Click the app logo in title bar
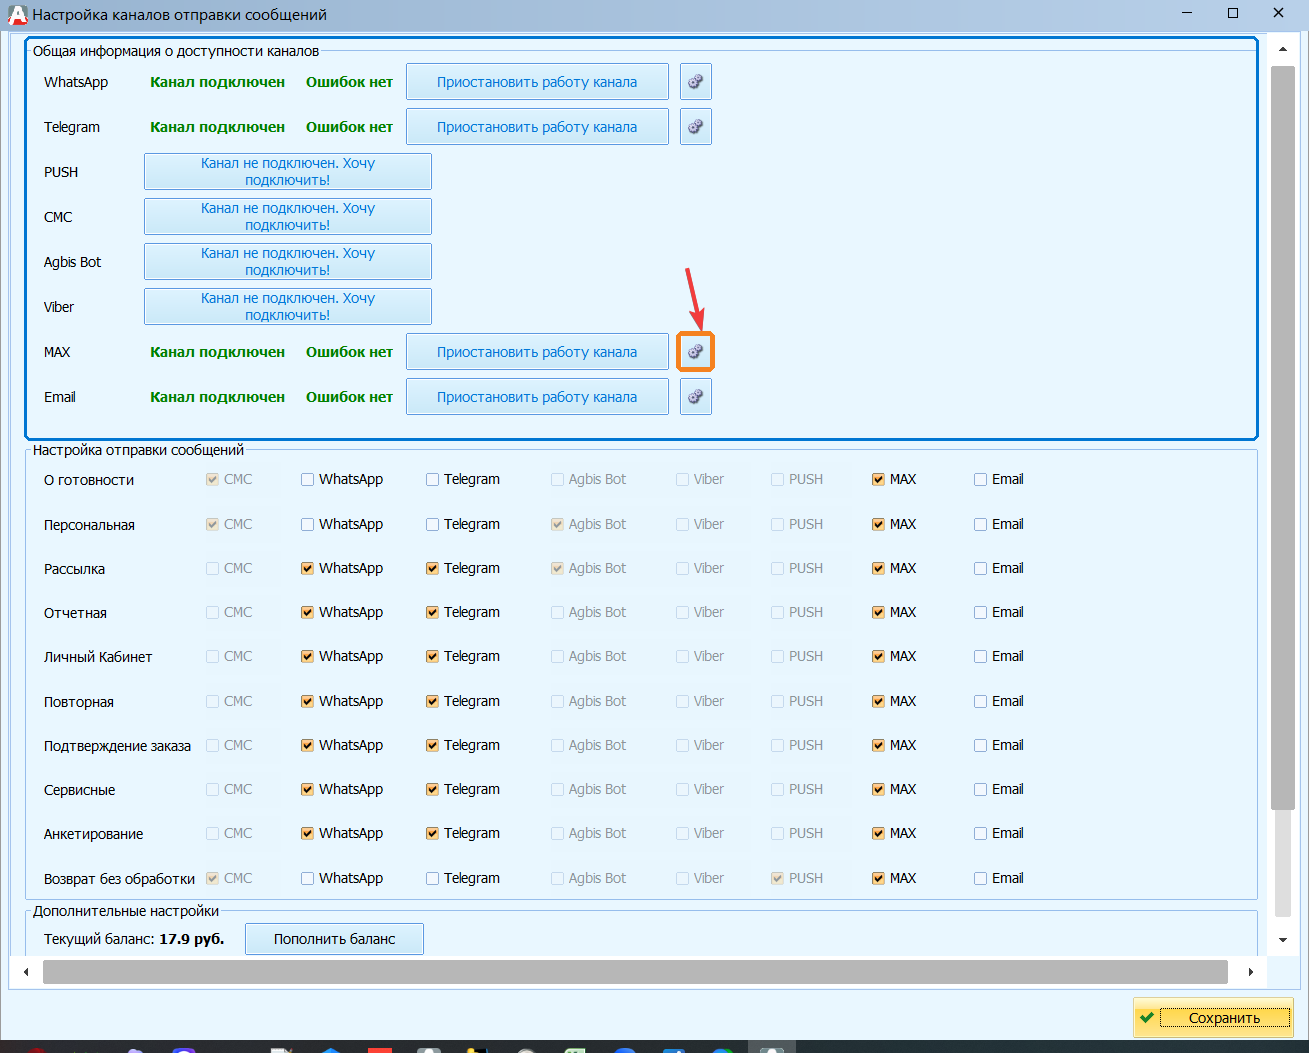Image resolution: width=1309 pixels, height=1053 pixels. pyautogui.click(x=17, y=14)
